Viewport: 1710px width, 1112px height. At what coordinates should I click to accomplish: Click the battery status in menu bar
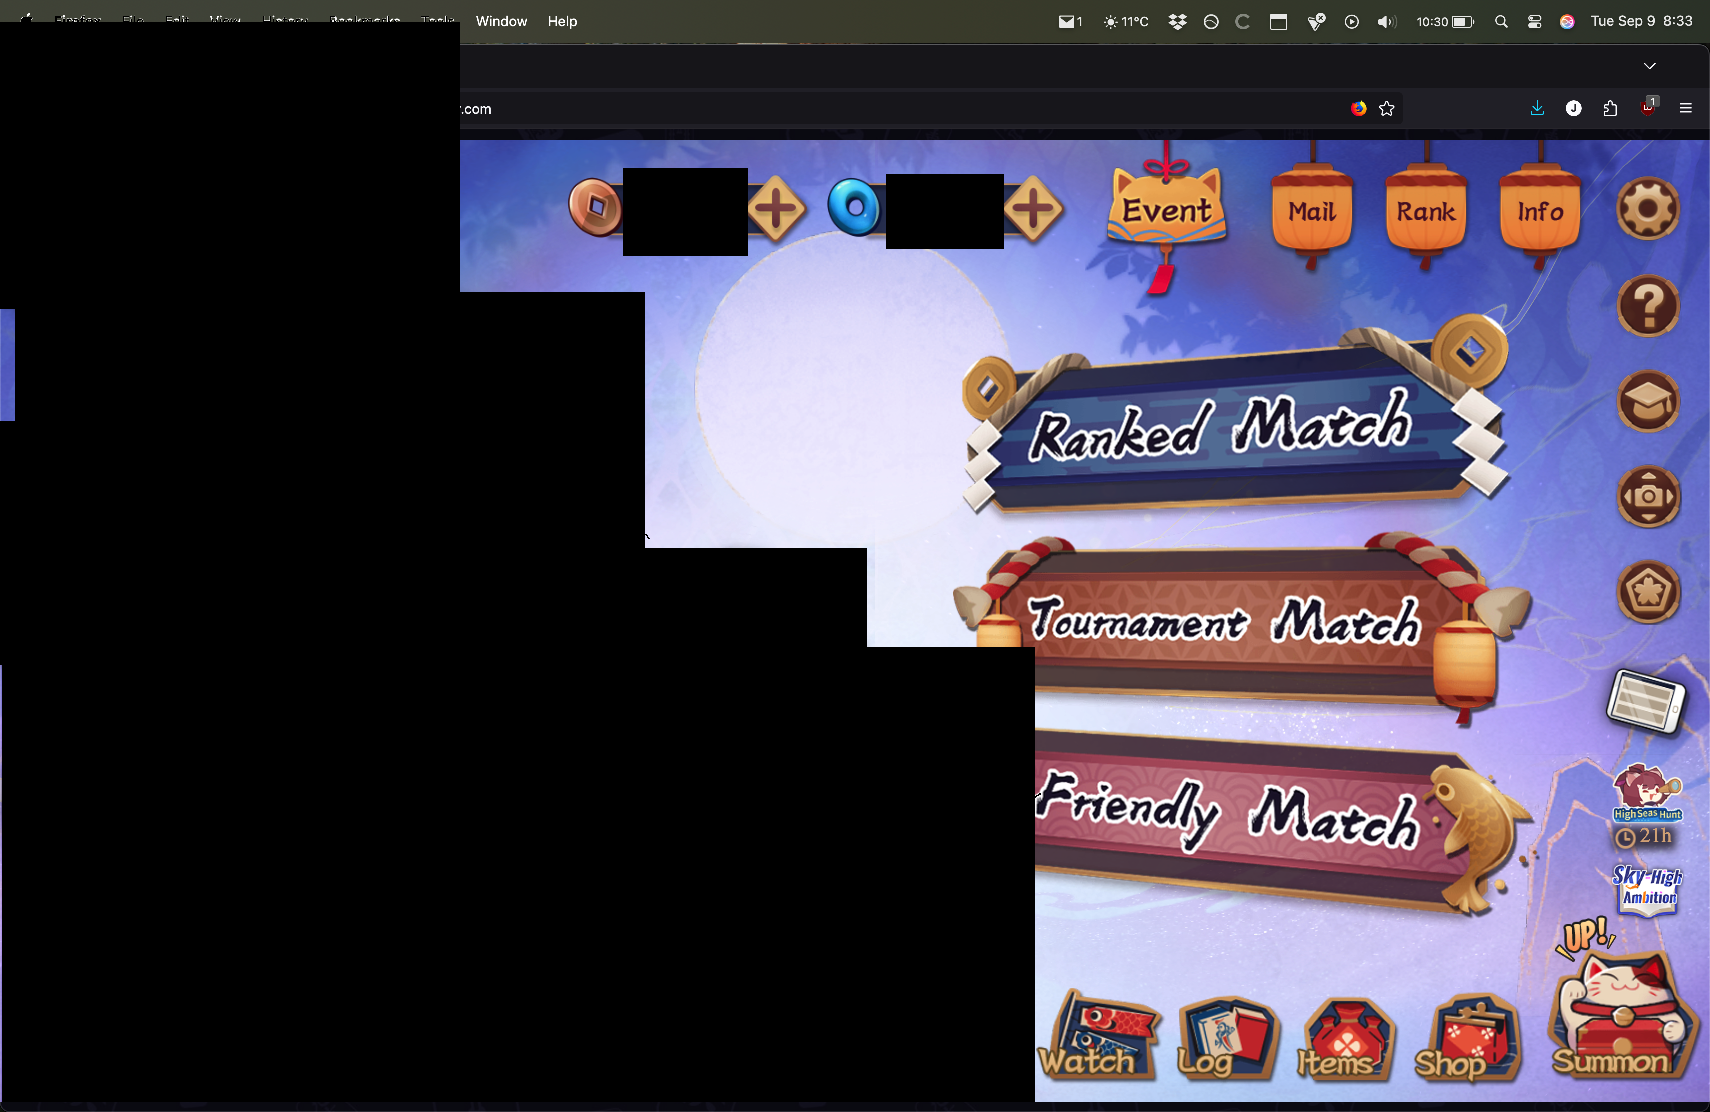pos(1445,21)
